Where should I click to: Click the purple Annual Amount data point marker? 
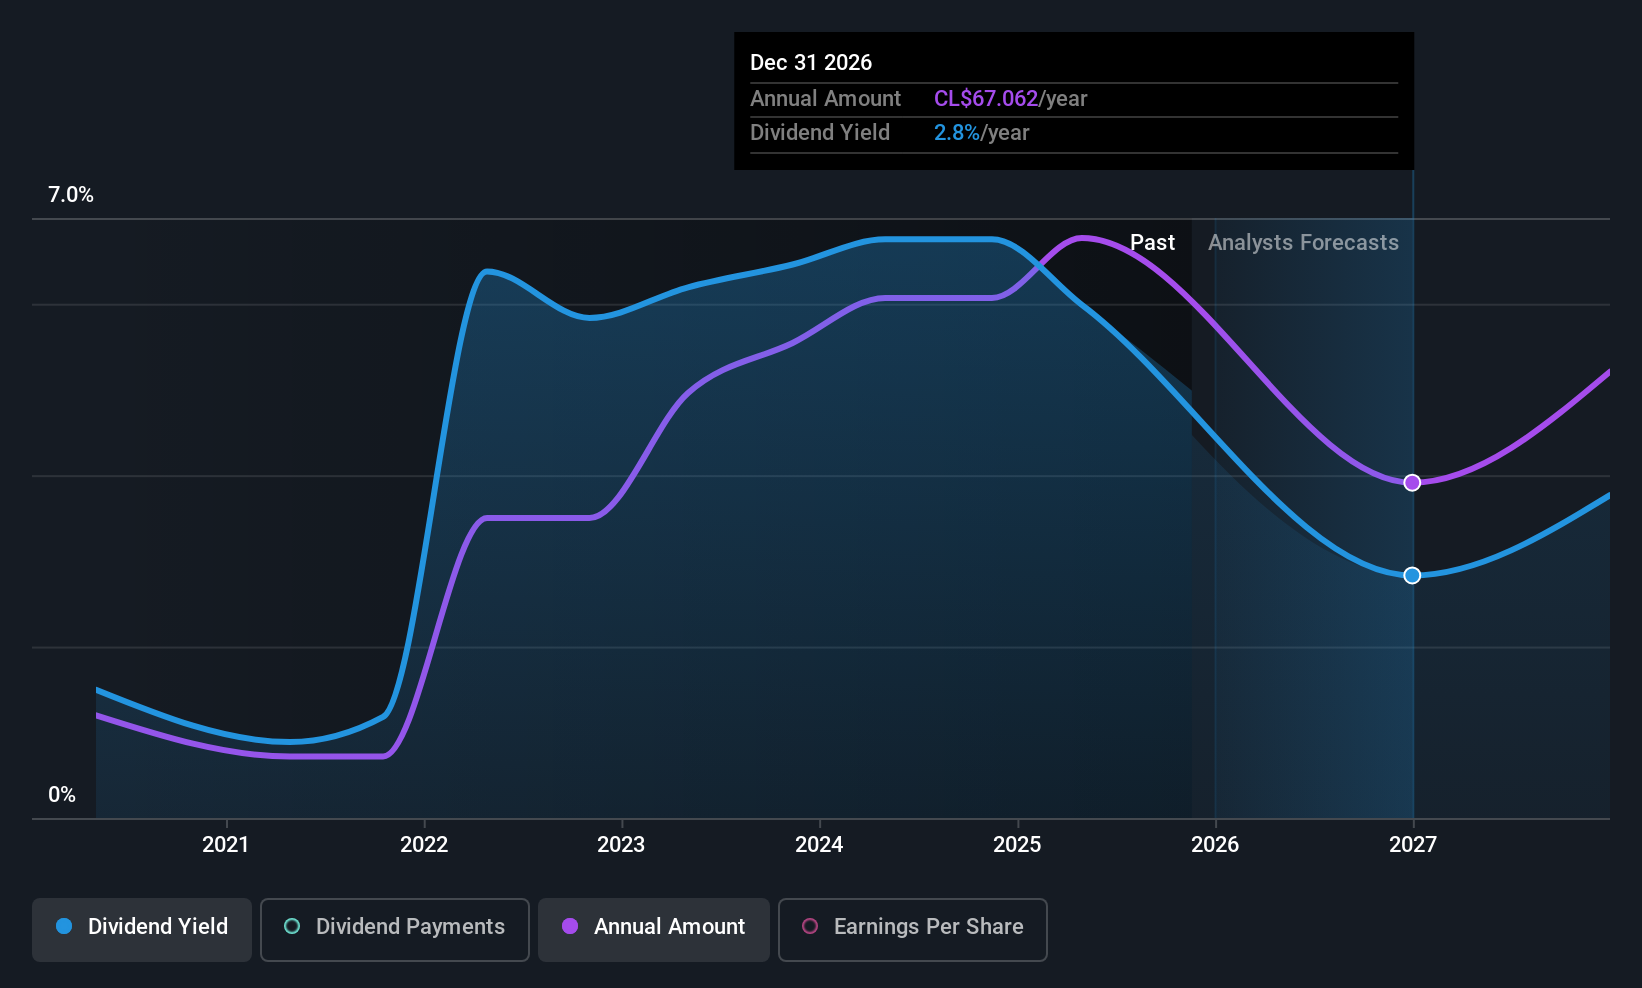point(1412,483)
